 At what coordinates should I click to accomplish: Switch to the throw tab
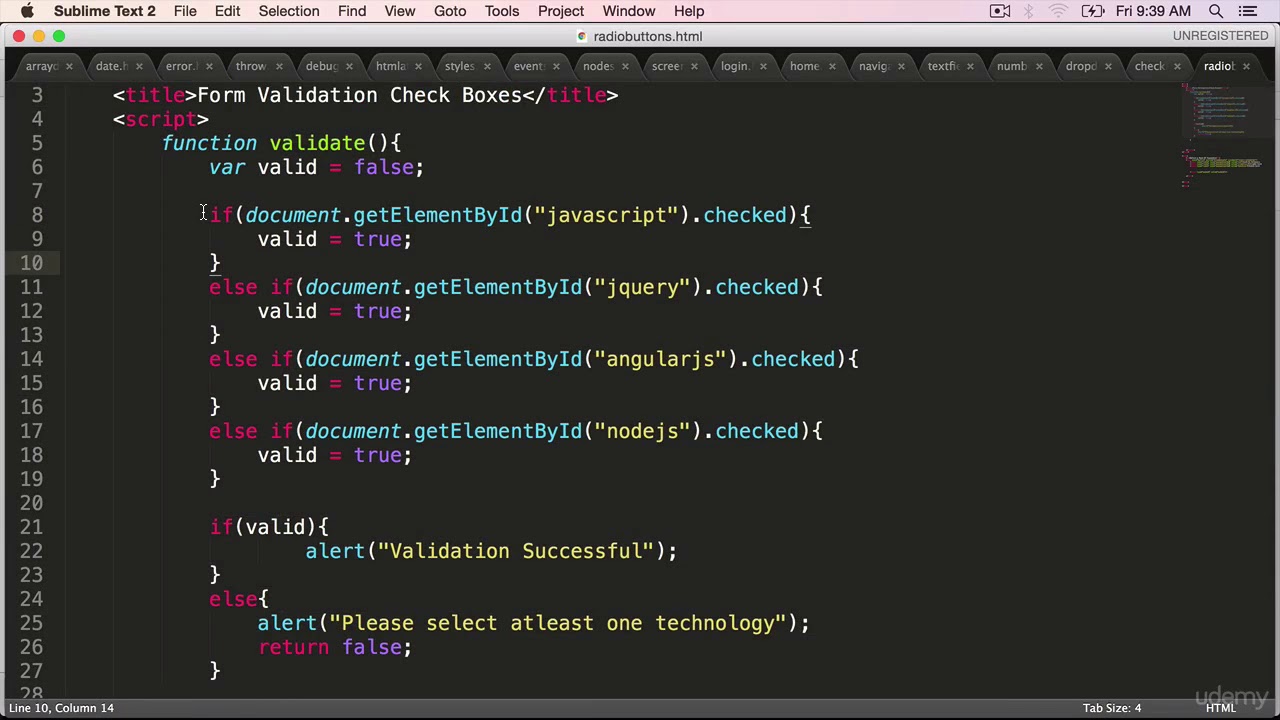[250, 67]
